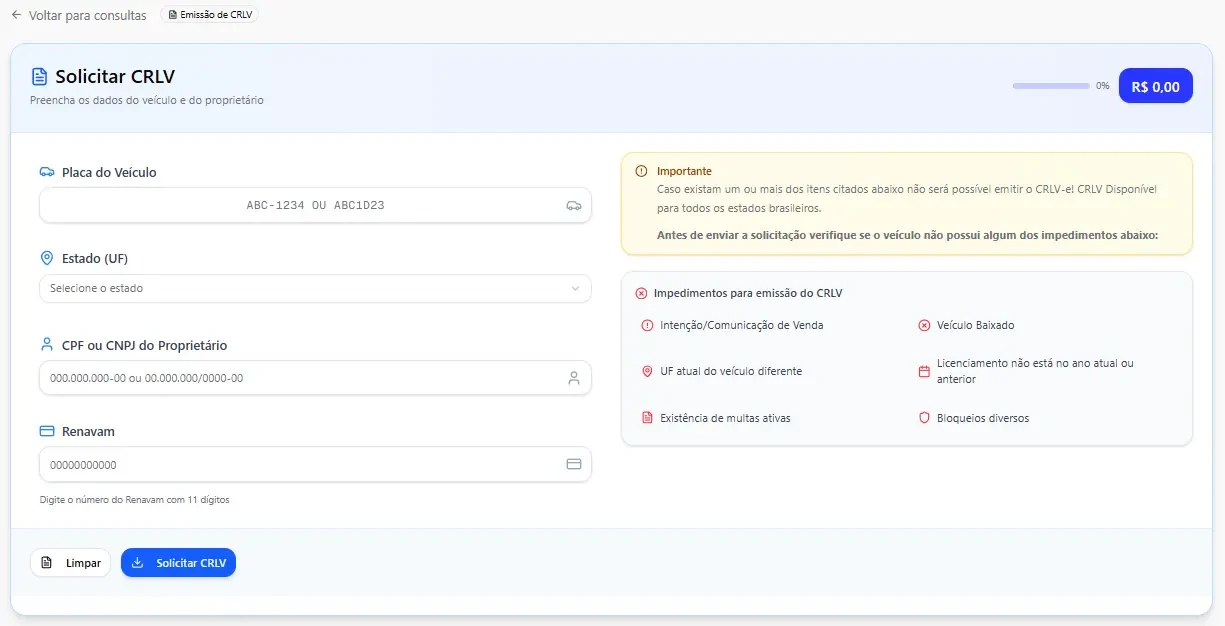Focus the Renavam number input field

tap(300, 464)
